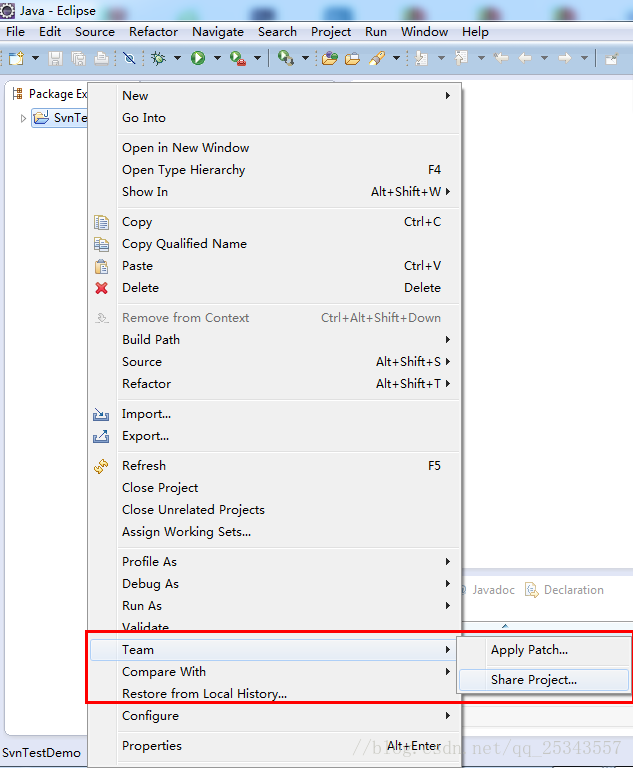Viewport: 633px width, 768px height.
Task: Click the green Run button icon
Action: (198, 58)
